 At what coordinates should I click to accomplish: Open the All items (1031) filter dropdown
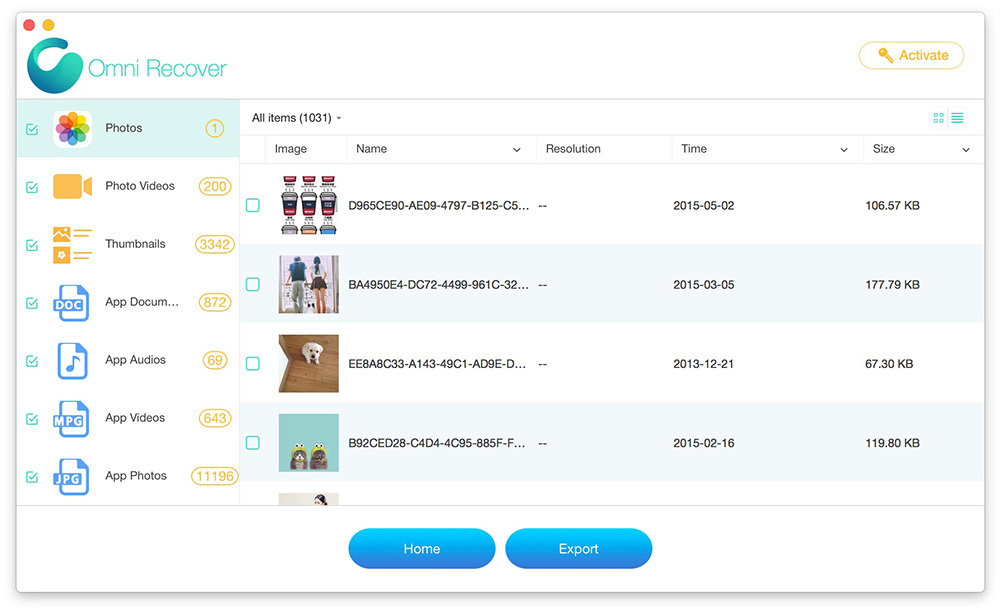[297, 118]
